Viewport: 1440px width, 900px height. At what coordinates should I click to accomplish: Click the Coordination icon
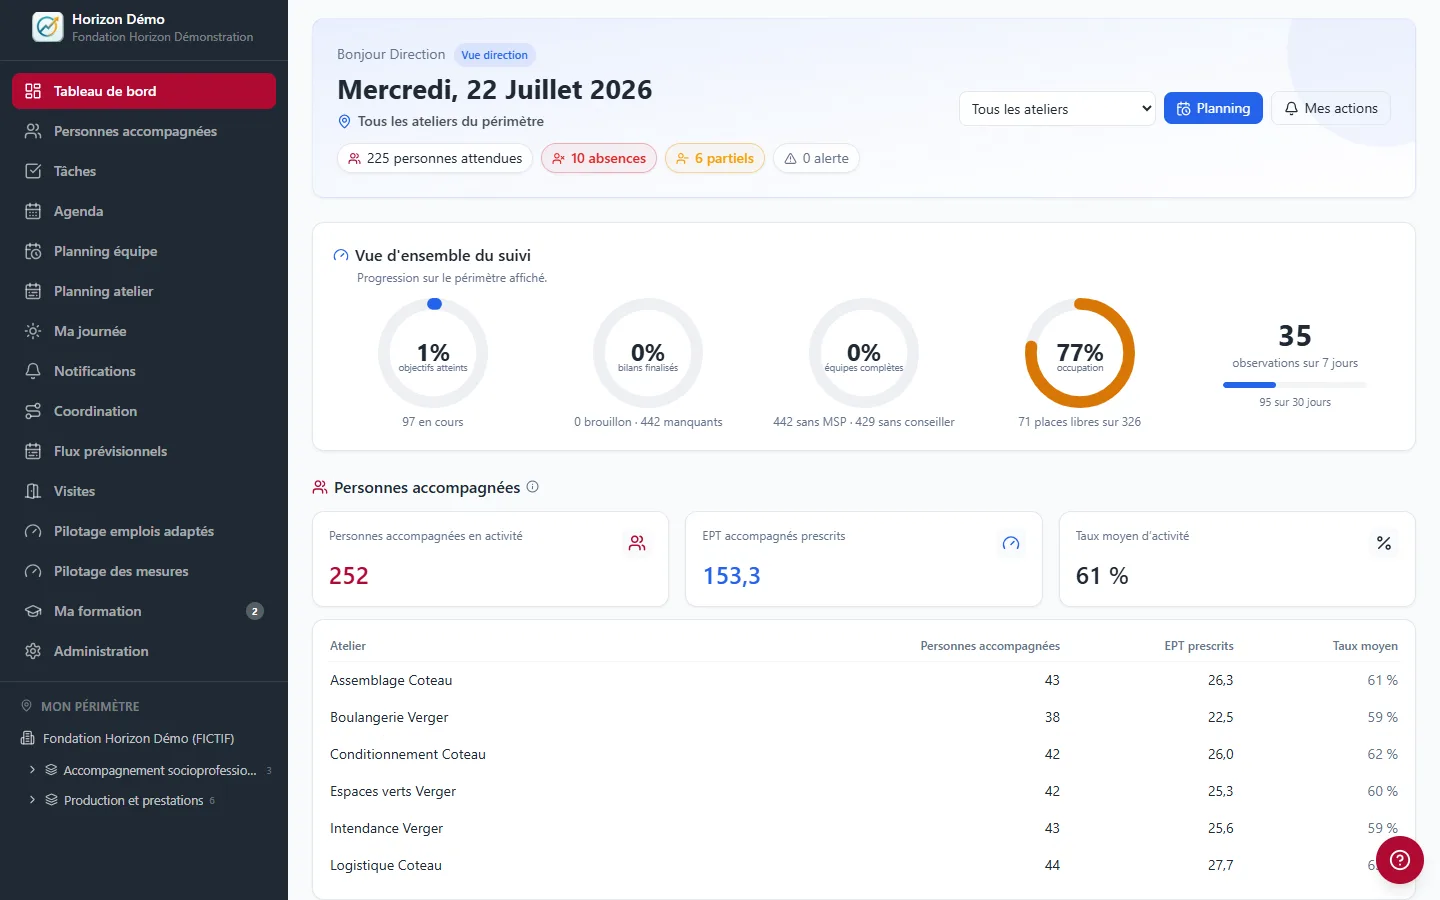coord(33,411)
